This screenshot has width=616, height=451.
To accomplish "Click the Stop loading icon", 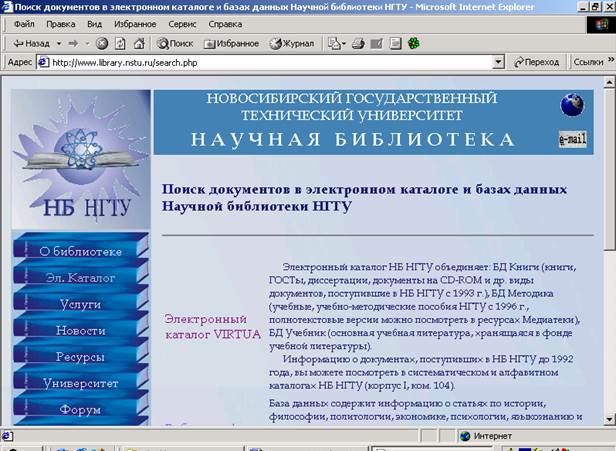I will coord(102,44).
